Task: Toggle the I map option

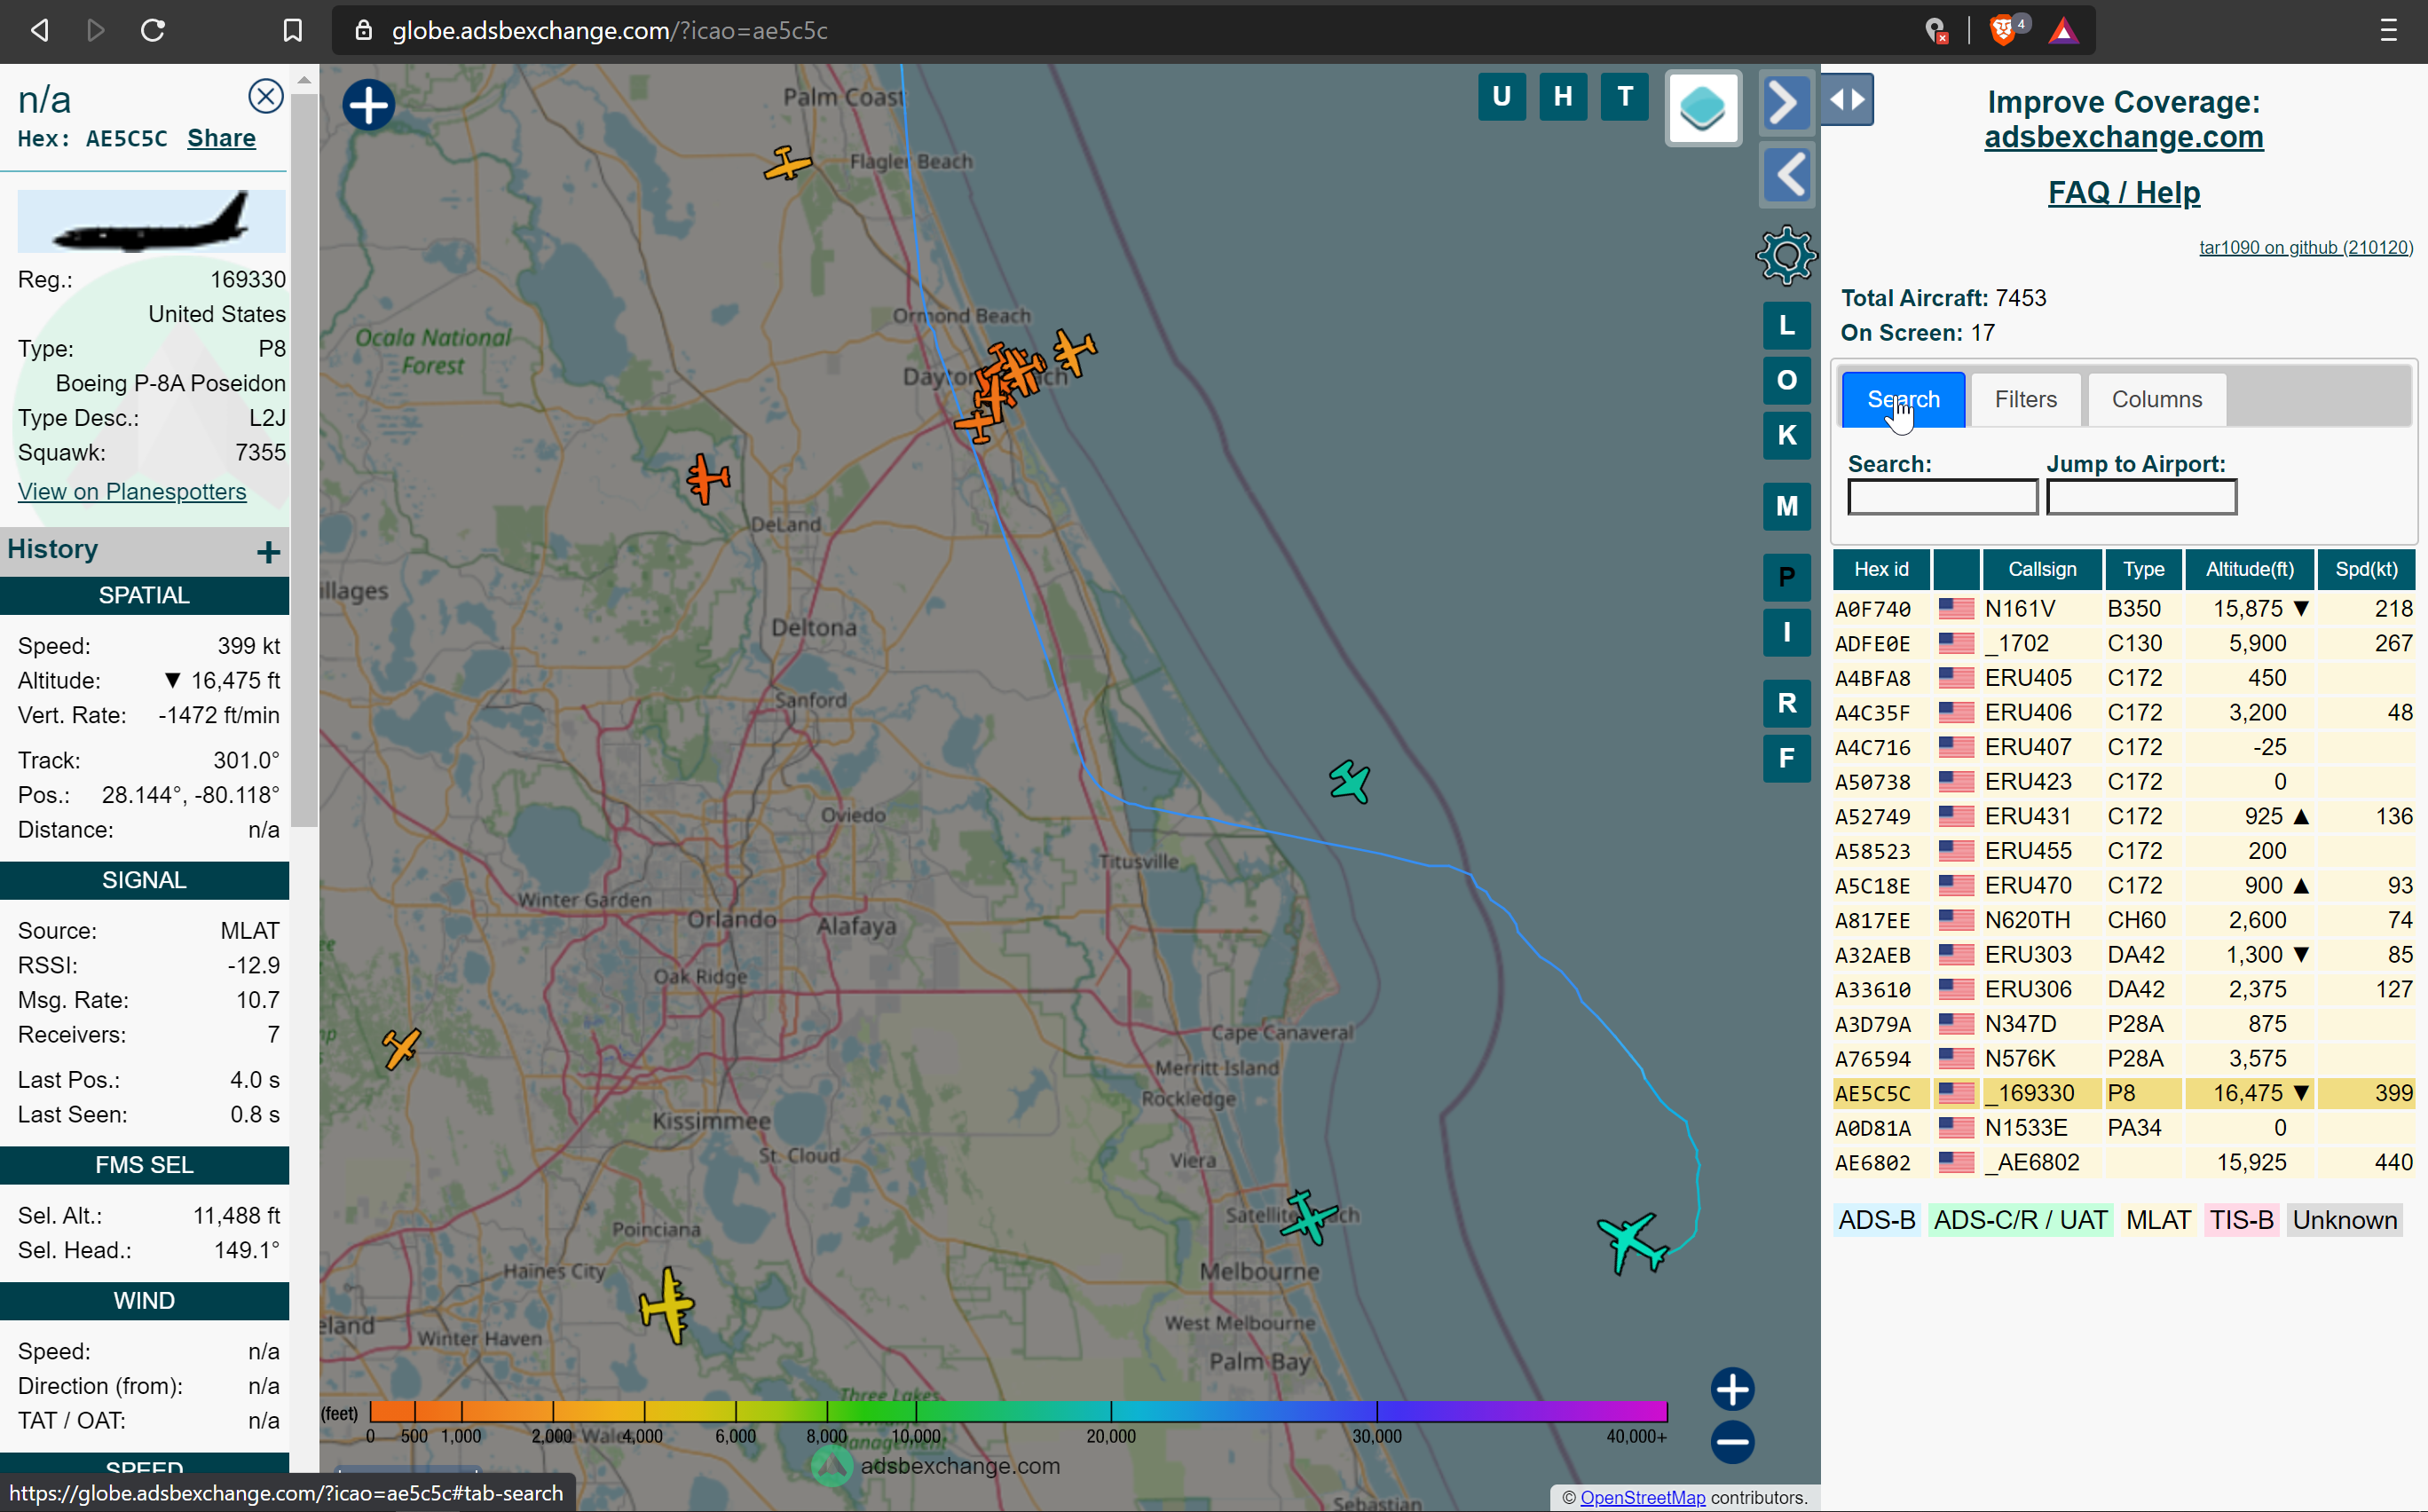Action: (1786, 632)
